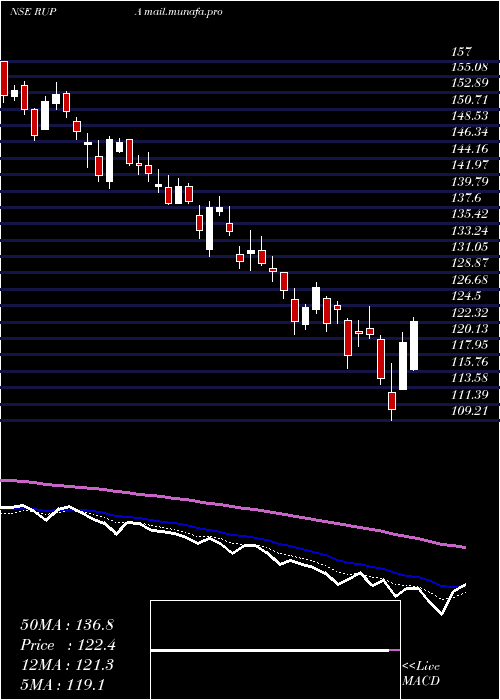The image size is (500, 700).
Task: Click the 124.5 price level label
Action: (467, 296)
